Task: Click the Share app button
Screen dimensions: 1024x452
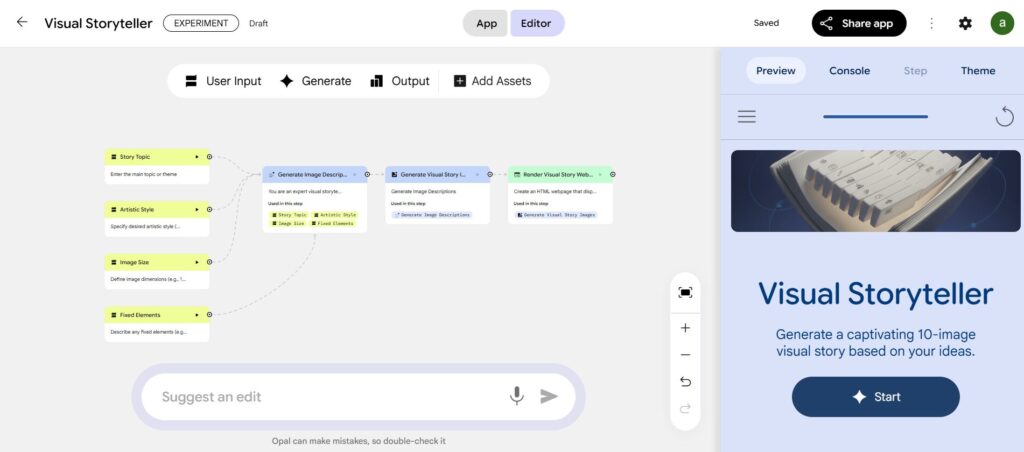Action: [x=859, y=23]
